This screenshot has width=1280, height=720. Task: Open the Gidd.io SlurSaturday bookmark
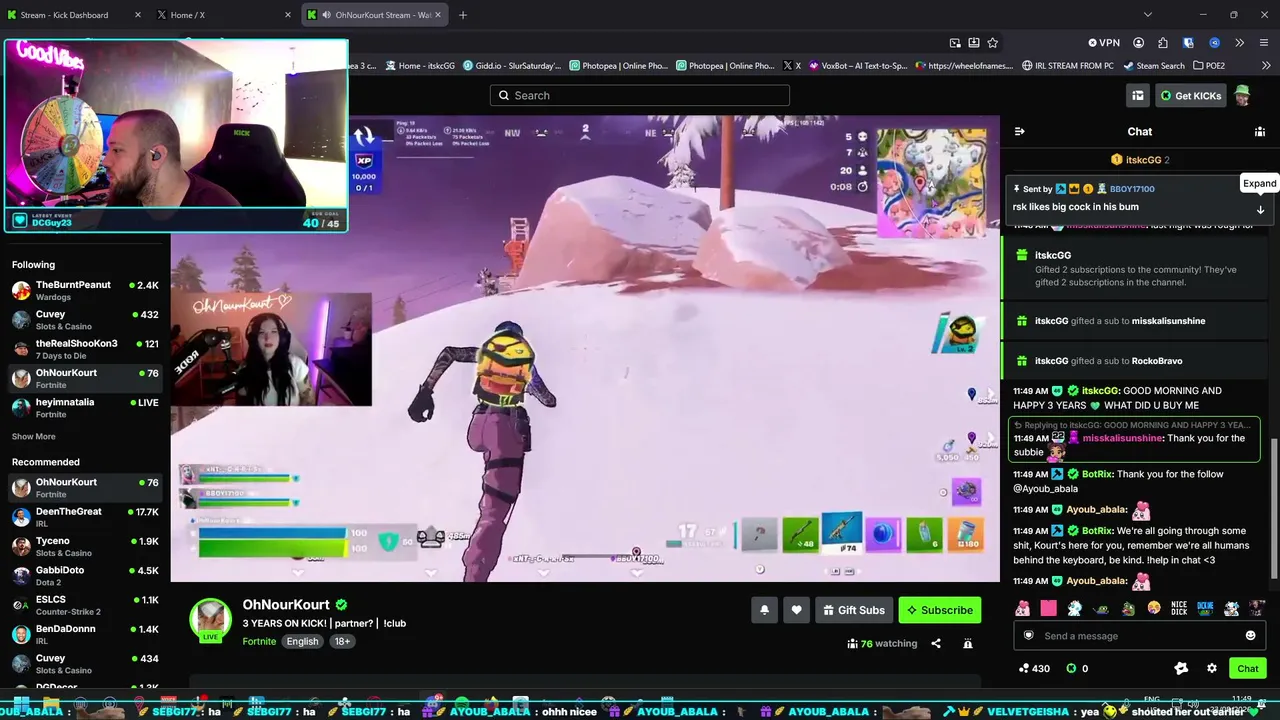[x=511, y=66]
